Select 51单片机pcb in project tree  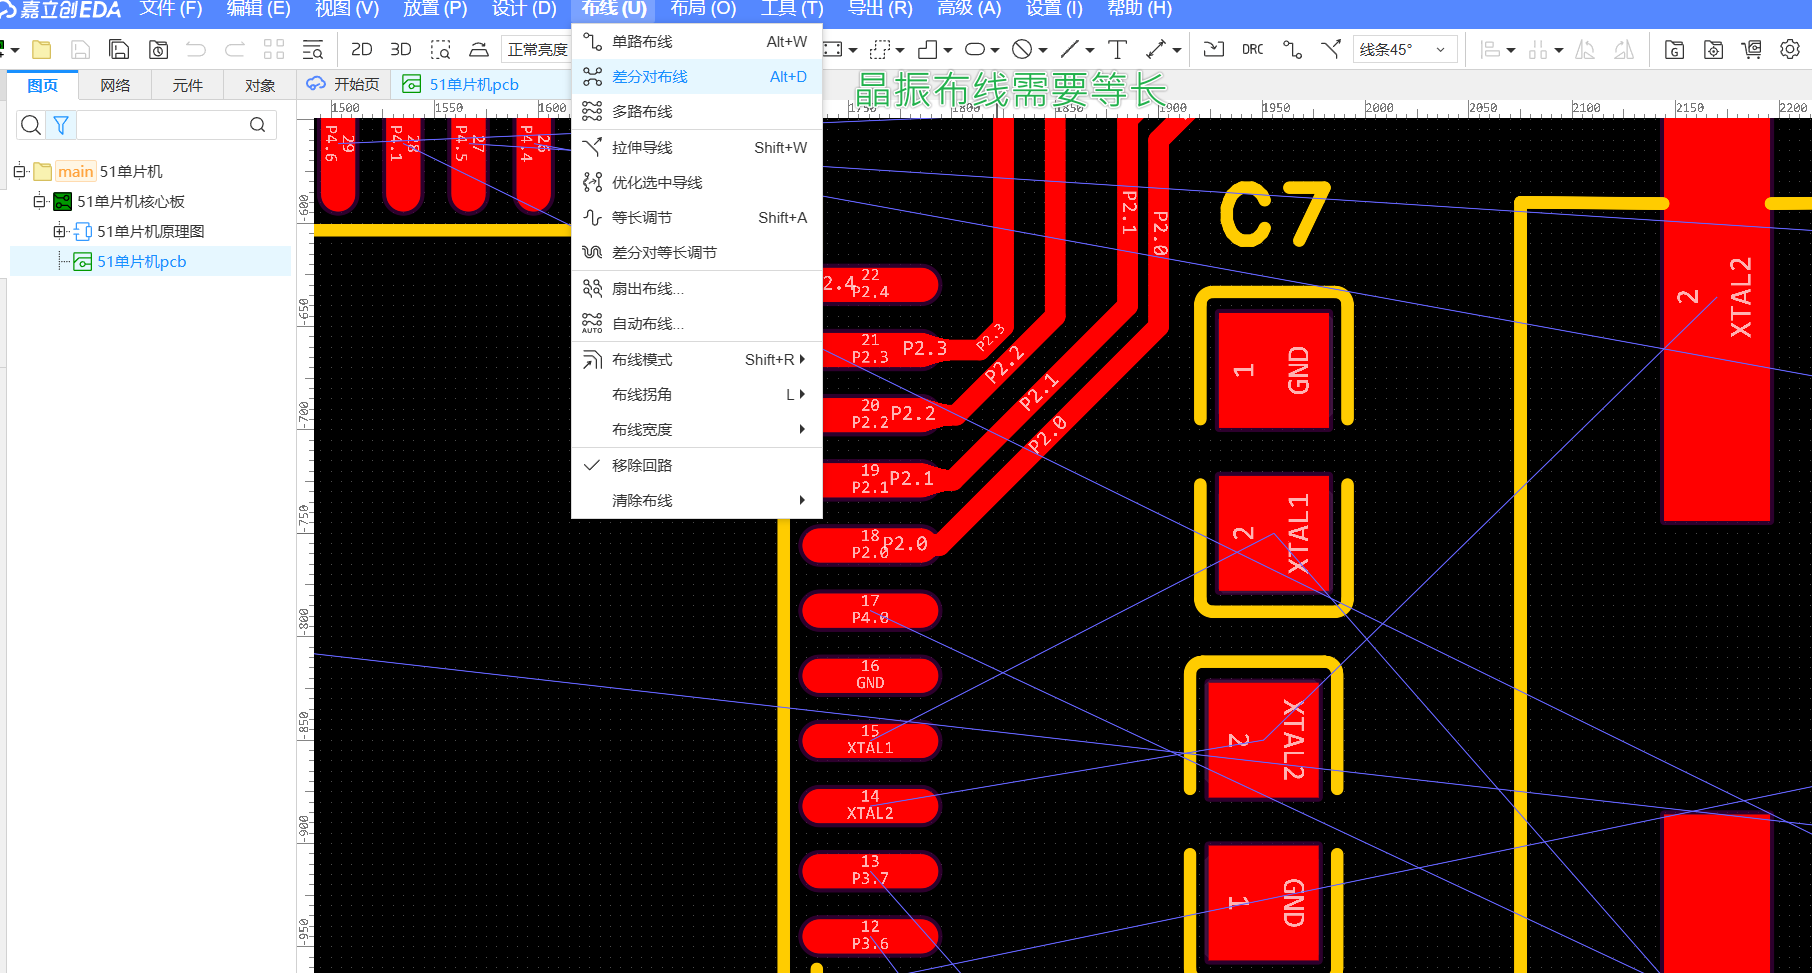(141, 262)
